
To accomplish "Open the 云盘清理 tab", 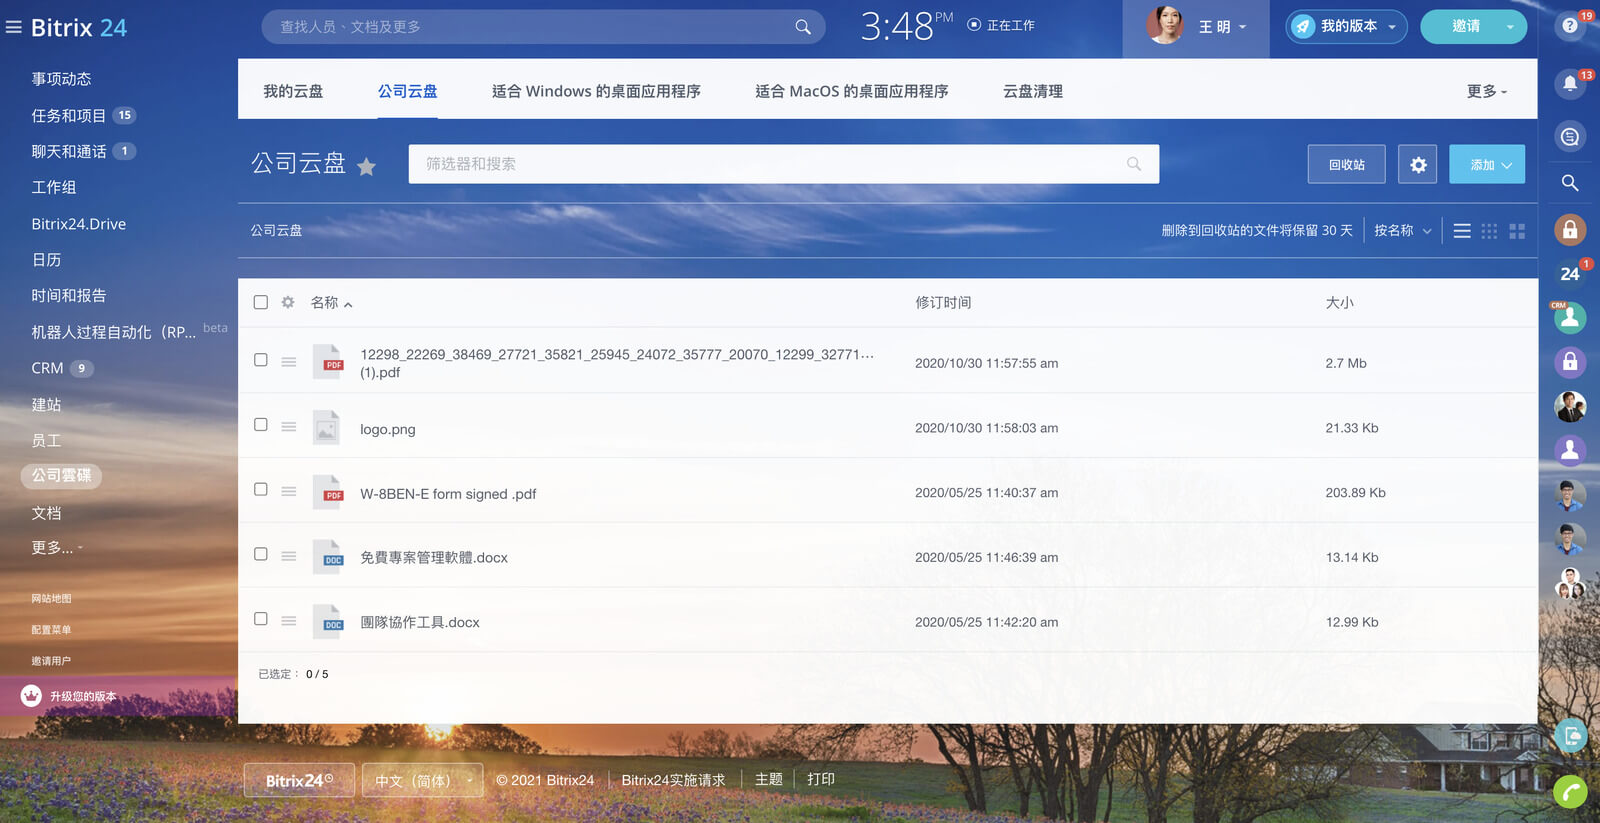I will [x=1033, y=91].
